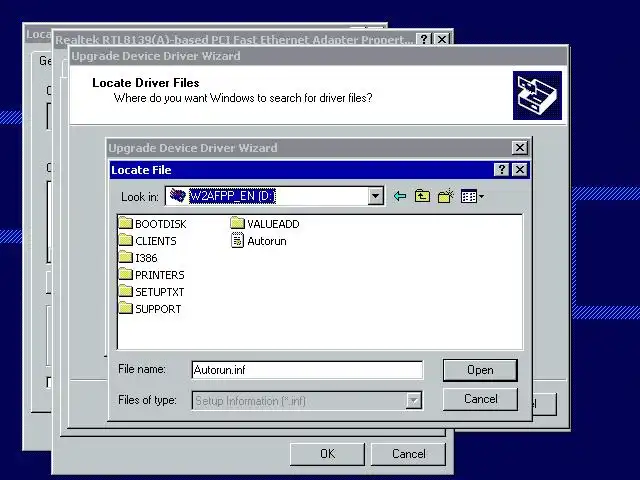The width and height of the screenshot is (640, 480).
Task: Create a new folder in Locate File
Action: click(x=446, y=196)
